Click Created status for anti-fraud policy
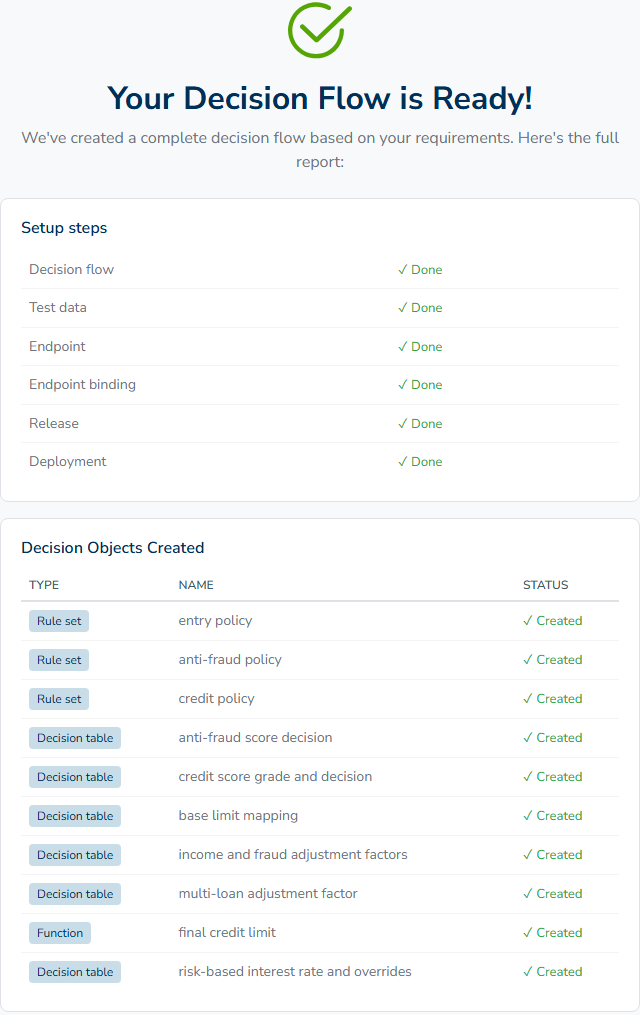The width and height of the screenshot is (640, 1015). pyautogui.click(x=553, y=660)
